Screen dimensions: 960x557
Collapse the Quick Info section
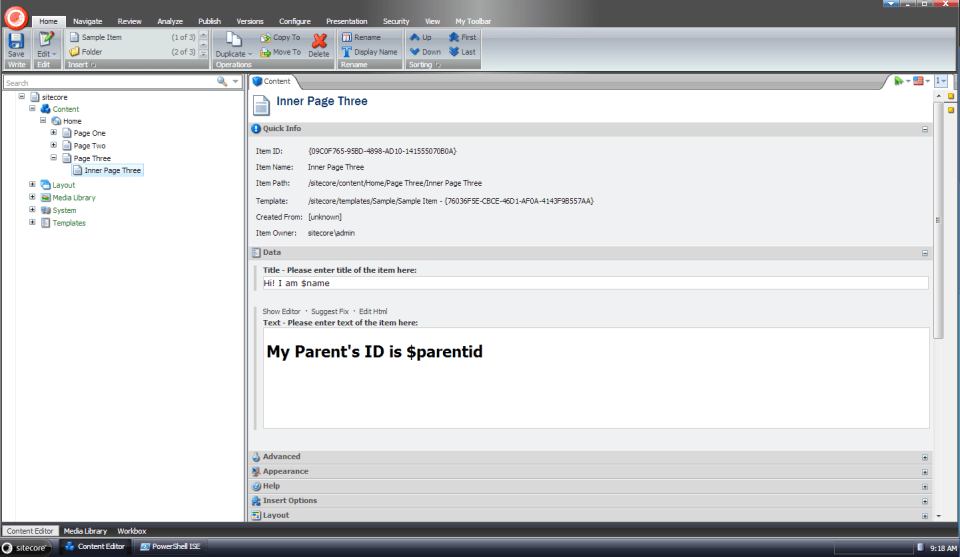[925, 129]
